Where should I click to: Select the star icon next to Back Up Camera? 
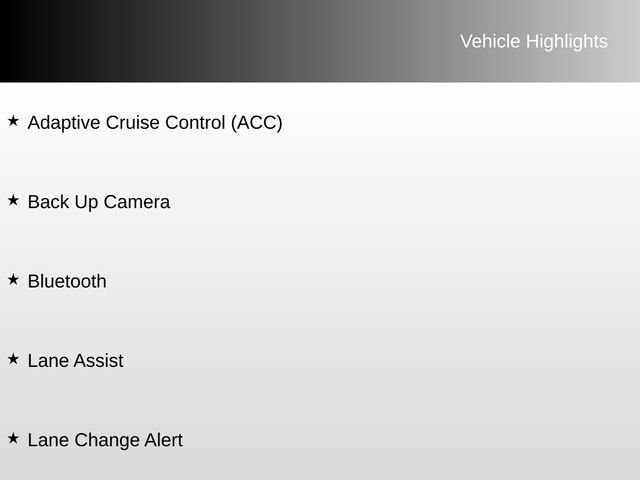(x=13, y=200)
